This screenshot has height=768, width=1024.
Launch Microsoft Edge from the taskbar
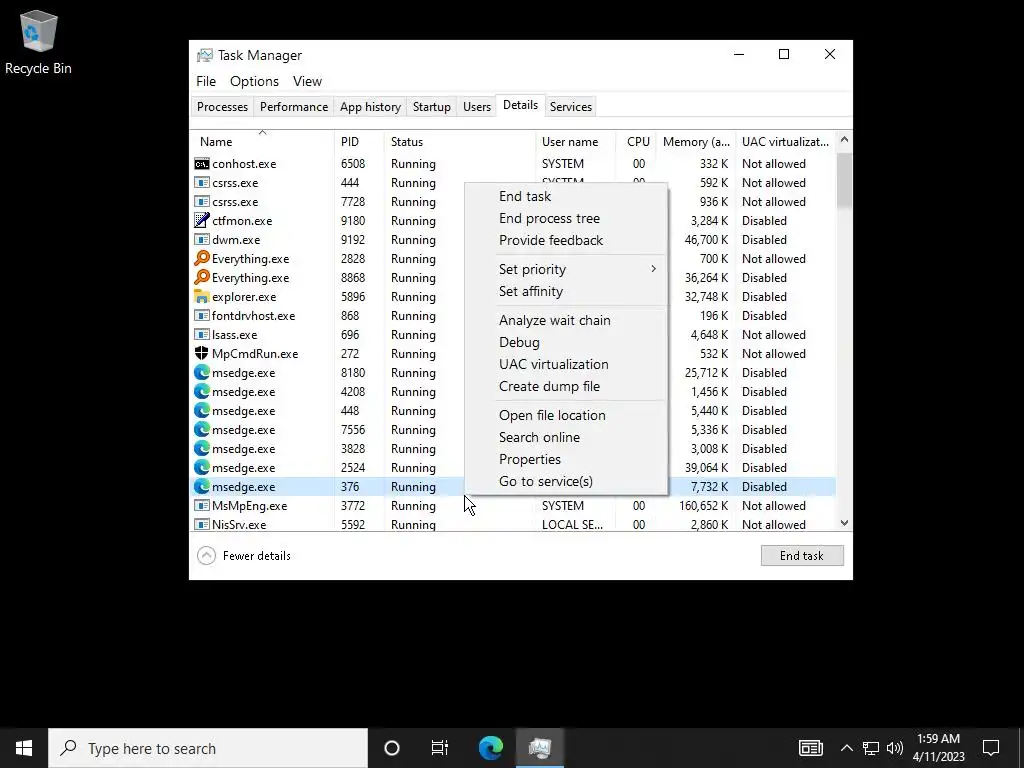[490, 748]
